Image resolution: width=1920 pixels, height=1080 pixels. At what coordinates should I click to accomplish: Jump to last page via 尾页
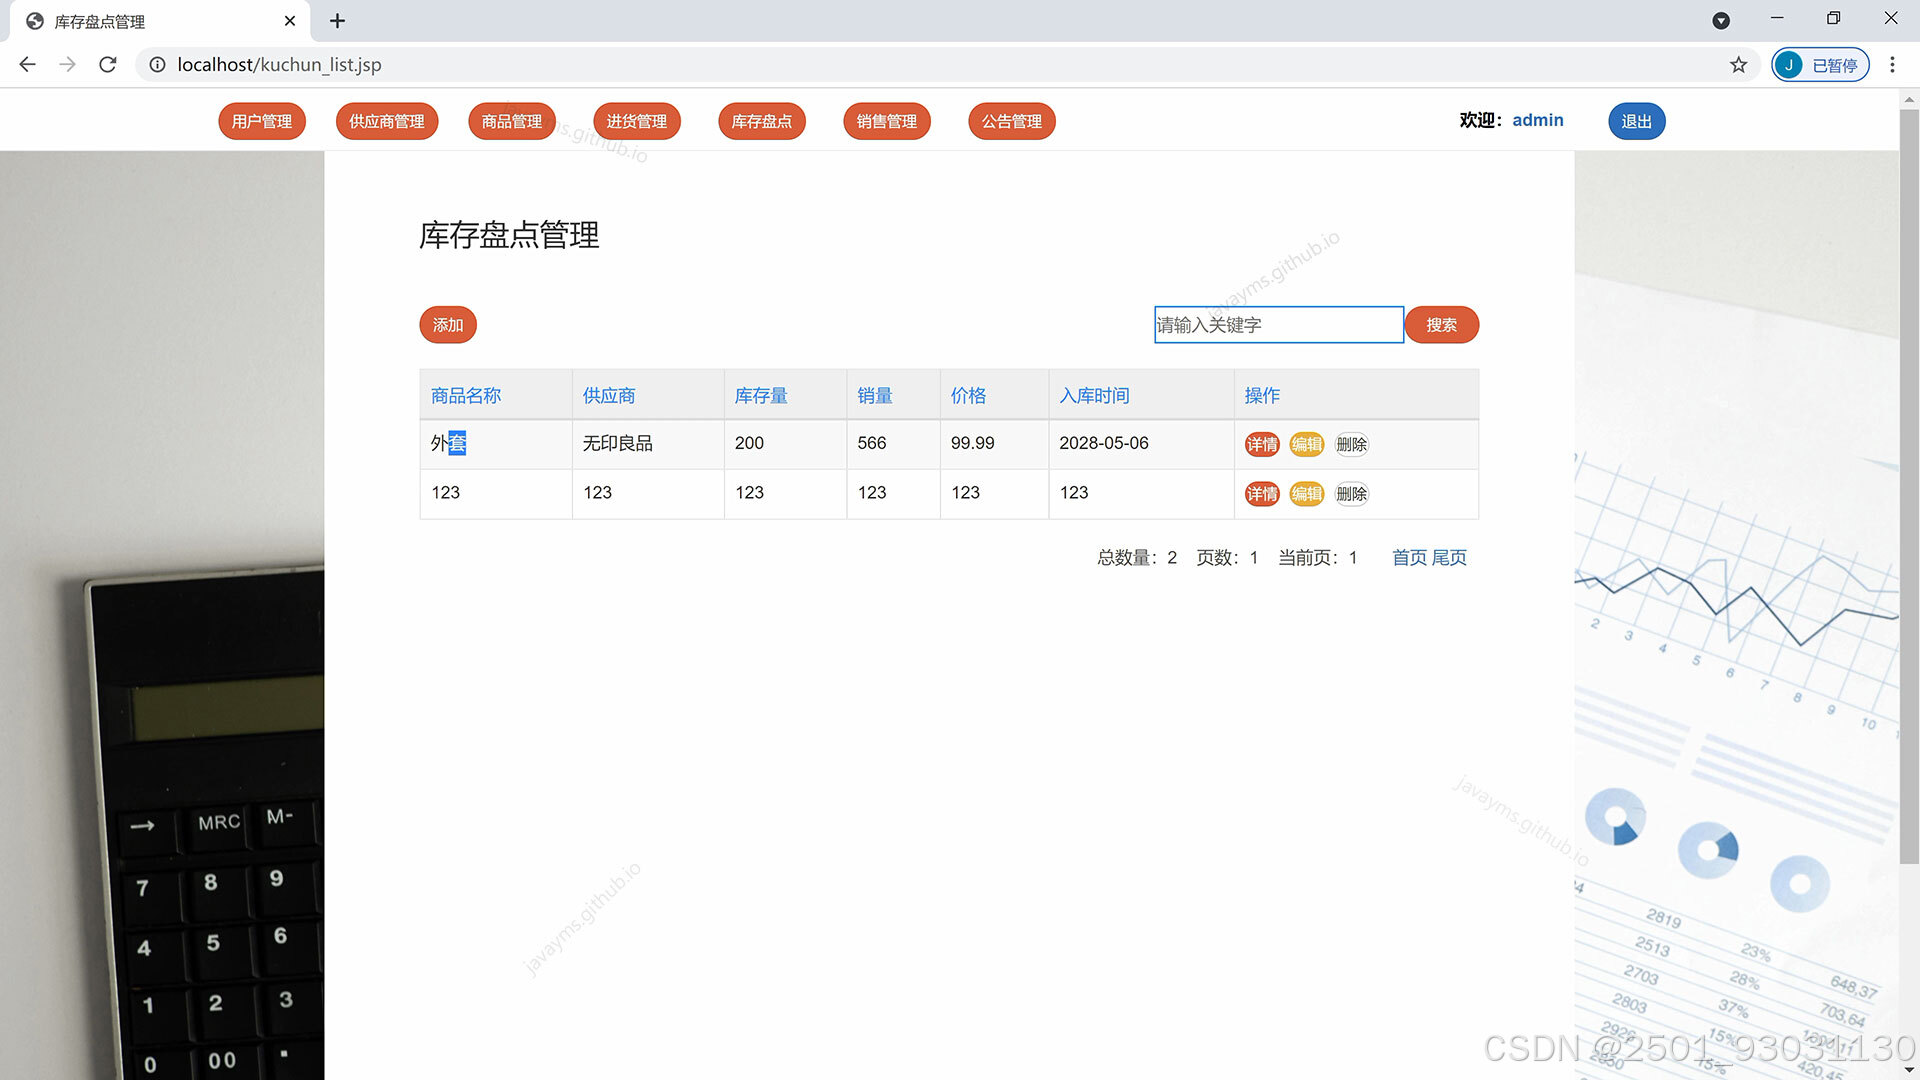[x=1450, y=558]
